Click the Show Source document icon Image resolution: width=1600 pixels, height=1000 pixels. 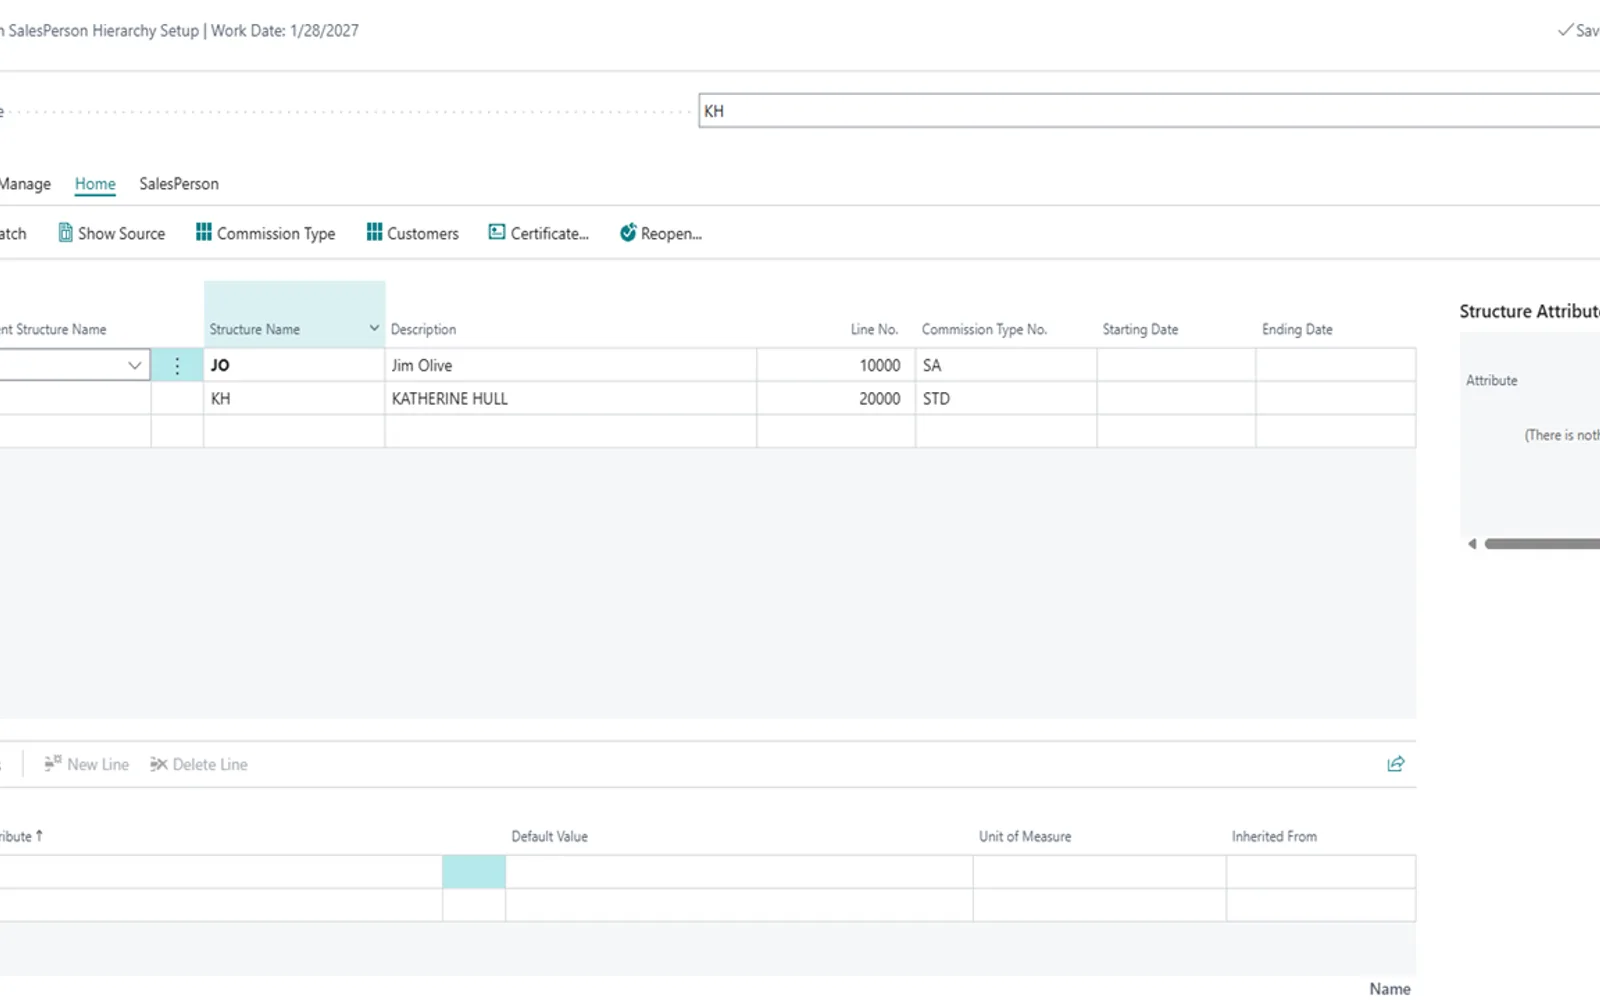[65, 233]
